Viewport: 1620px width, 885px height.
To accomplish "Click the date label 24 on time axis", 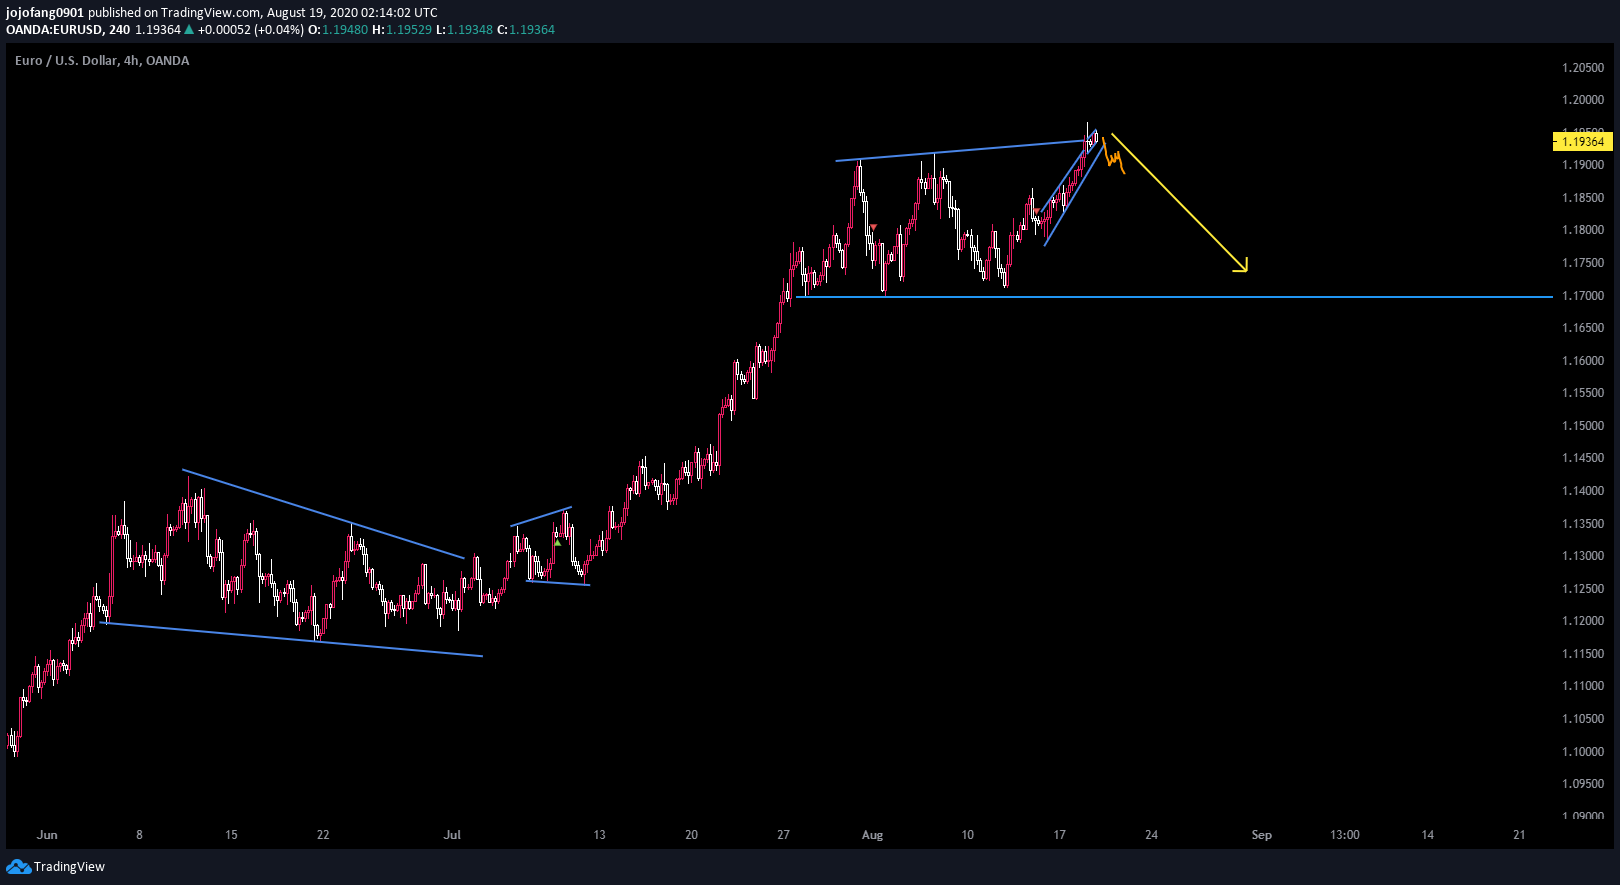I will pyautogui.click(x=1151, y=835).
